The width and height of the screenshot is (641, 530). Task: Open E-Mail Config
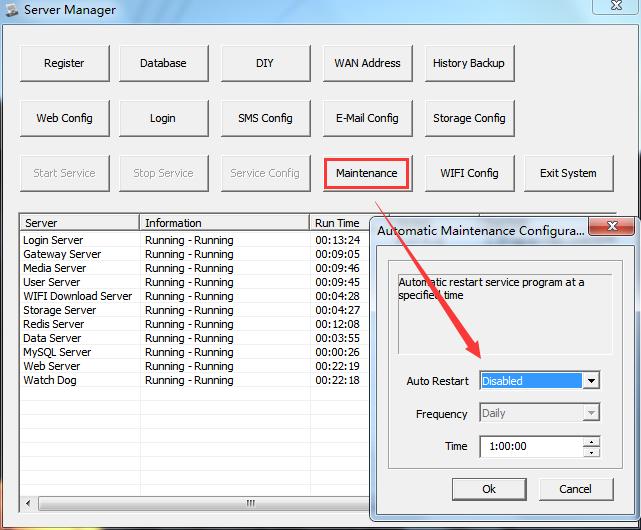[x=368, y=118]
